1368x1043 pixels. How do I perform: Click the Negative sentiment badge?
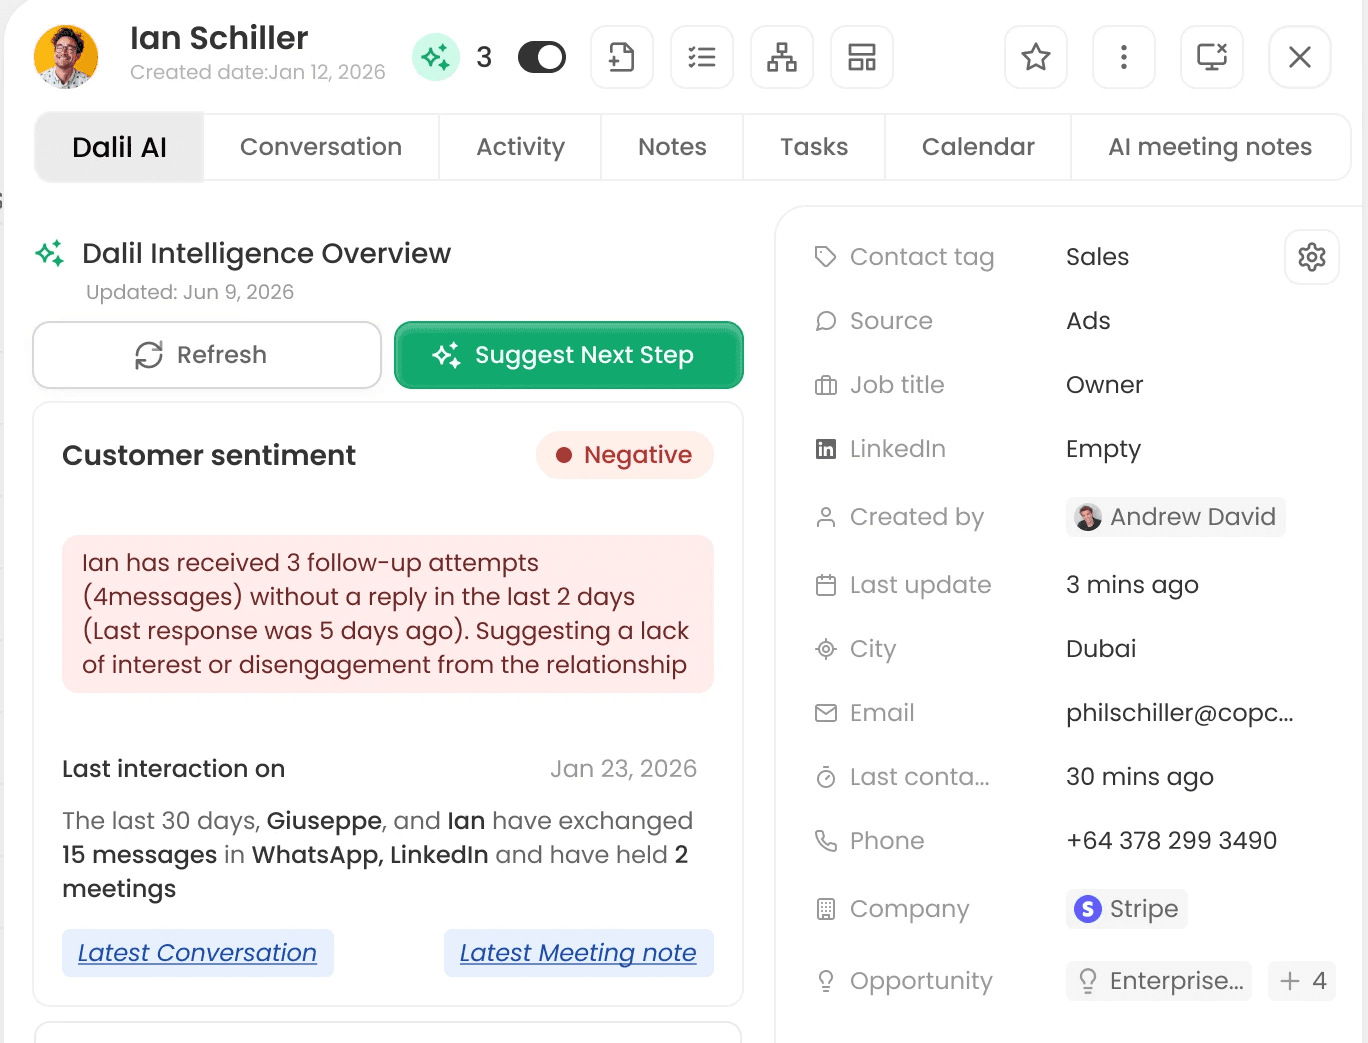pyautogui.click(x=625, y=455)
